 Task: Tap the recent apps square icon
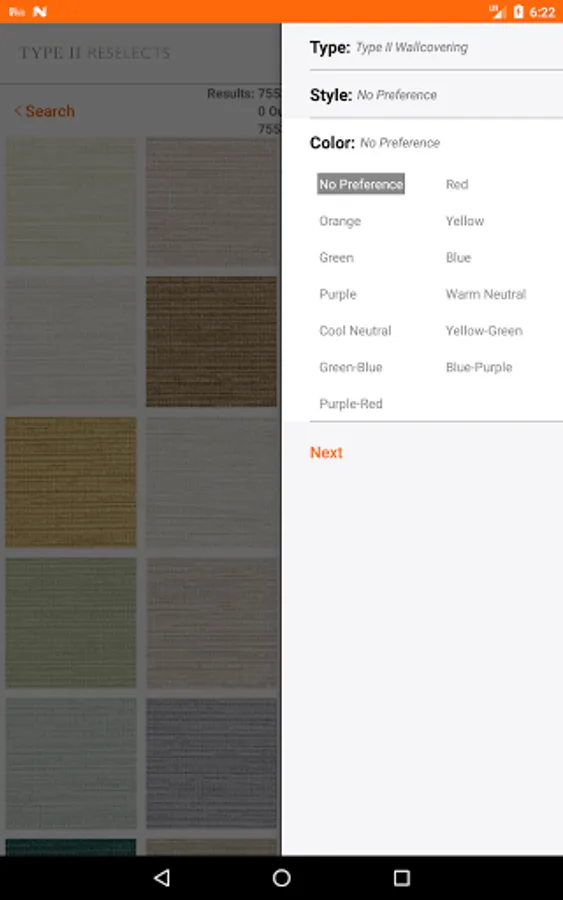point(402,877)
